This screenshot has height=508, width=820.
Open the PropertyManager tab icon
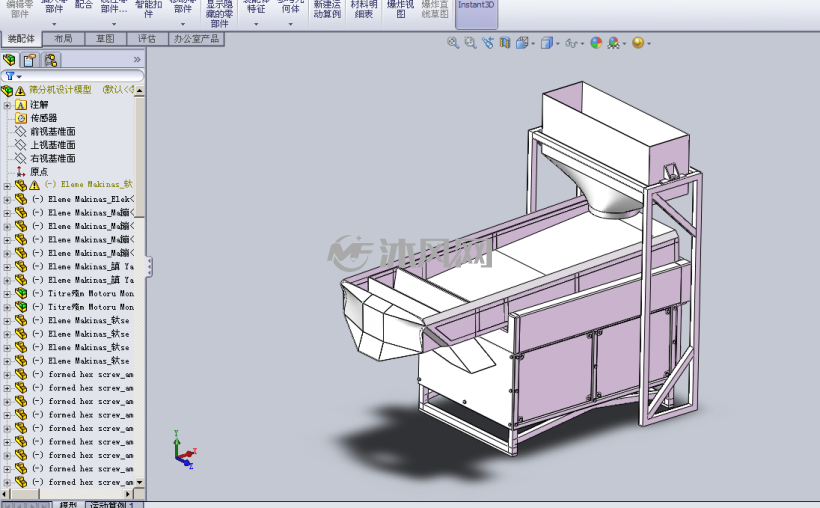[x=30, y=60]
